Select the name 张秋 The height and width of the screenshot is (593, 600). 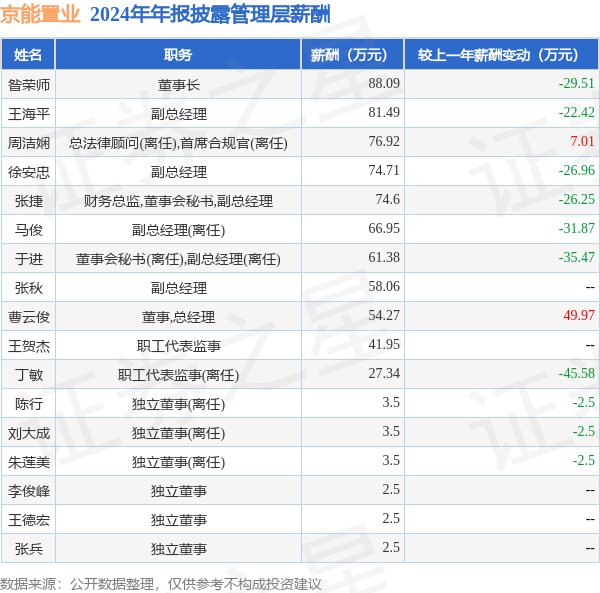pos(29,288)
